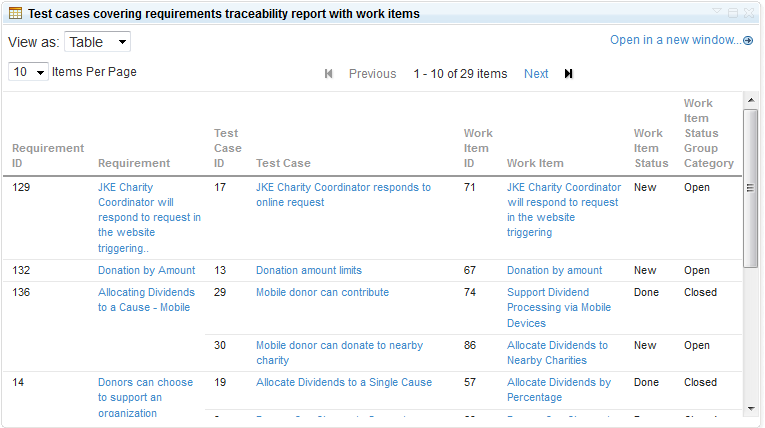Open Mobile donor can donate to nearby charity
Viewport: 765px width, 428px height.
(x=340, y=353)
